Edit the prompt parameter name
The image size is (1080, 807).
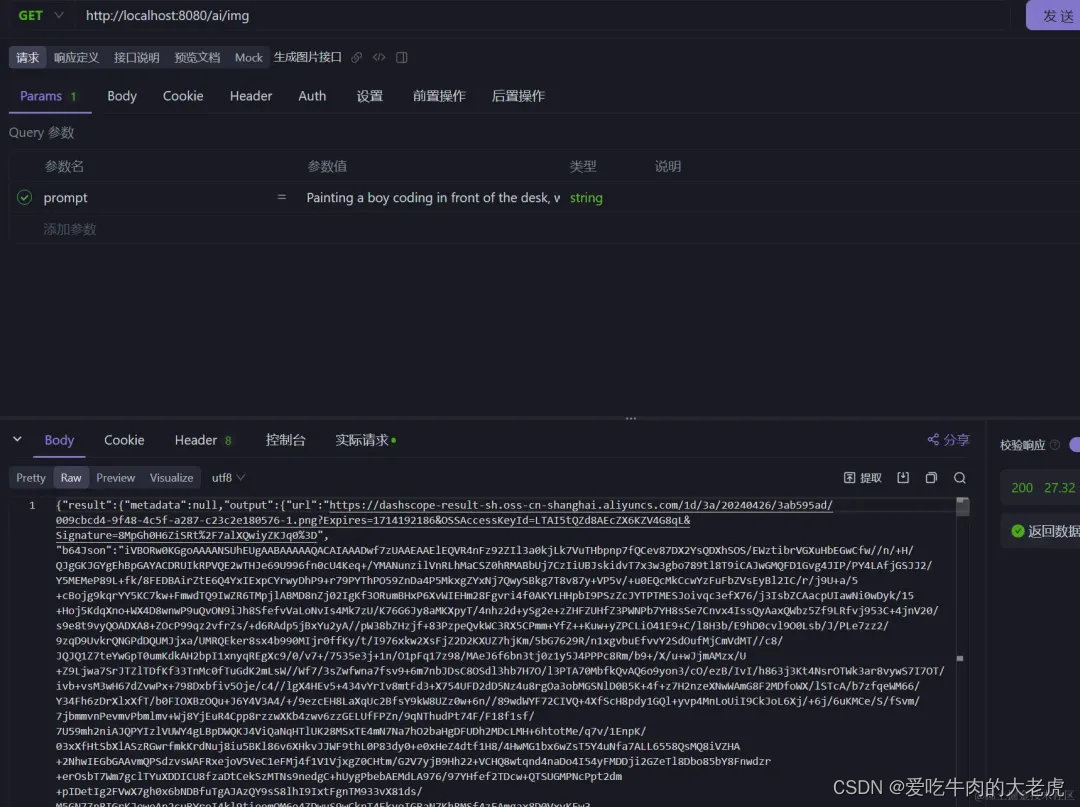[65, 198]
